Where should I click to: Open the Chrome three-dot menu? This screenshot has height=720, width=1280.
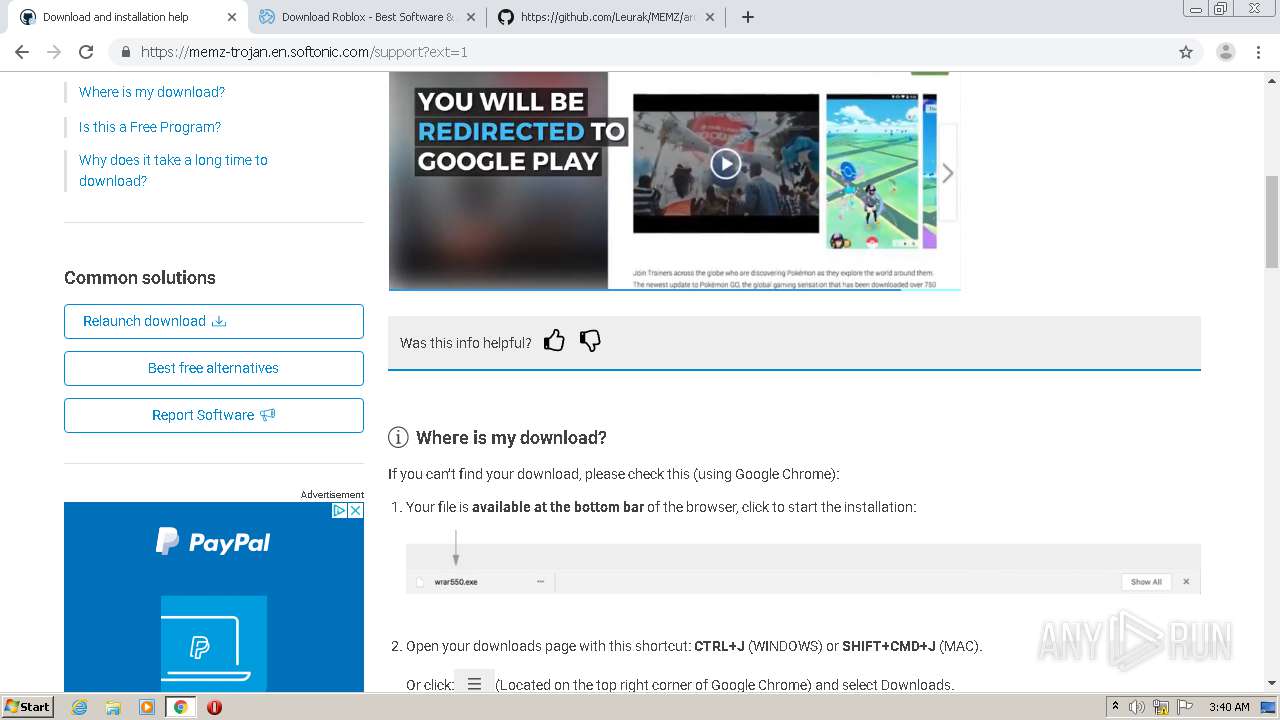pos(1260,52)
